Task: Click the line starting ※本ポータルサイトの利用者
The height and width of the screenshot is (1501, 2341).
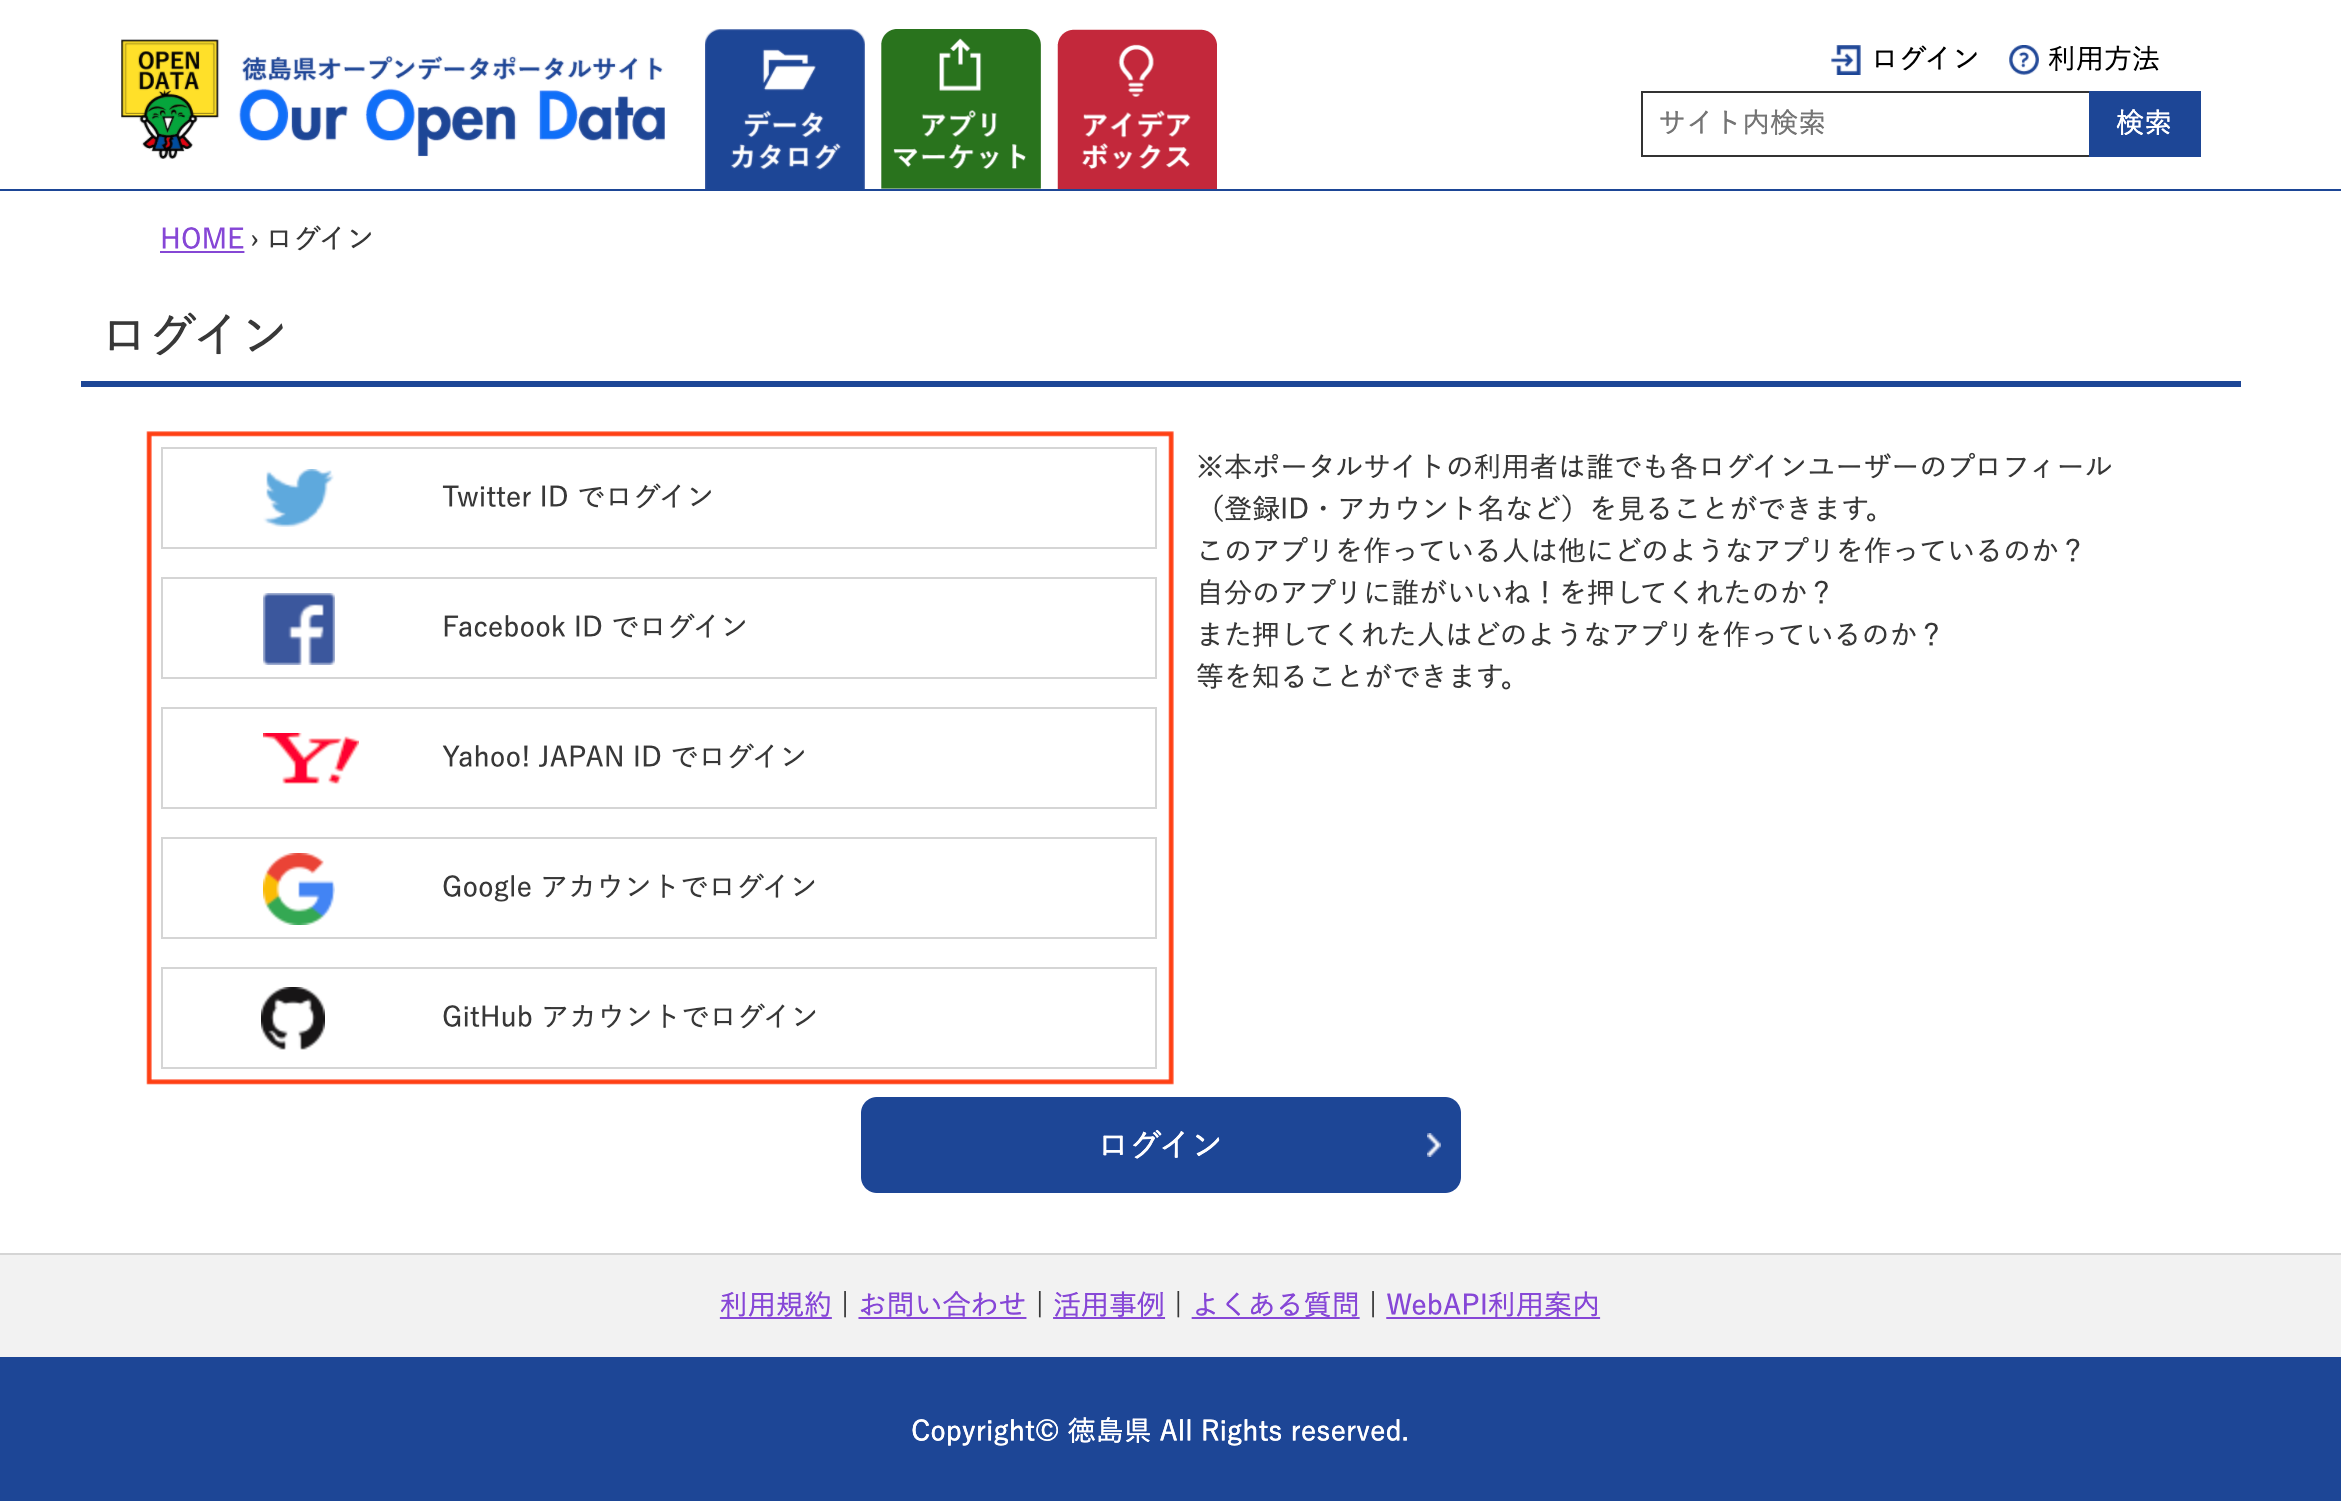Action: [1654, 466]
